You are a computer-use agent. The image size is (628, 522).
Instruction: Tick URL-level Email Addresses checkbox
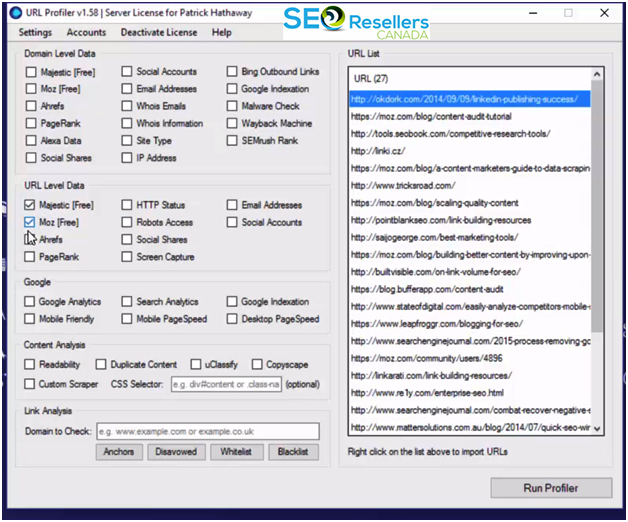tap(232, 205)
